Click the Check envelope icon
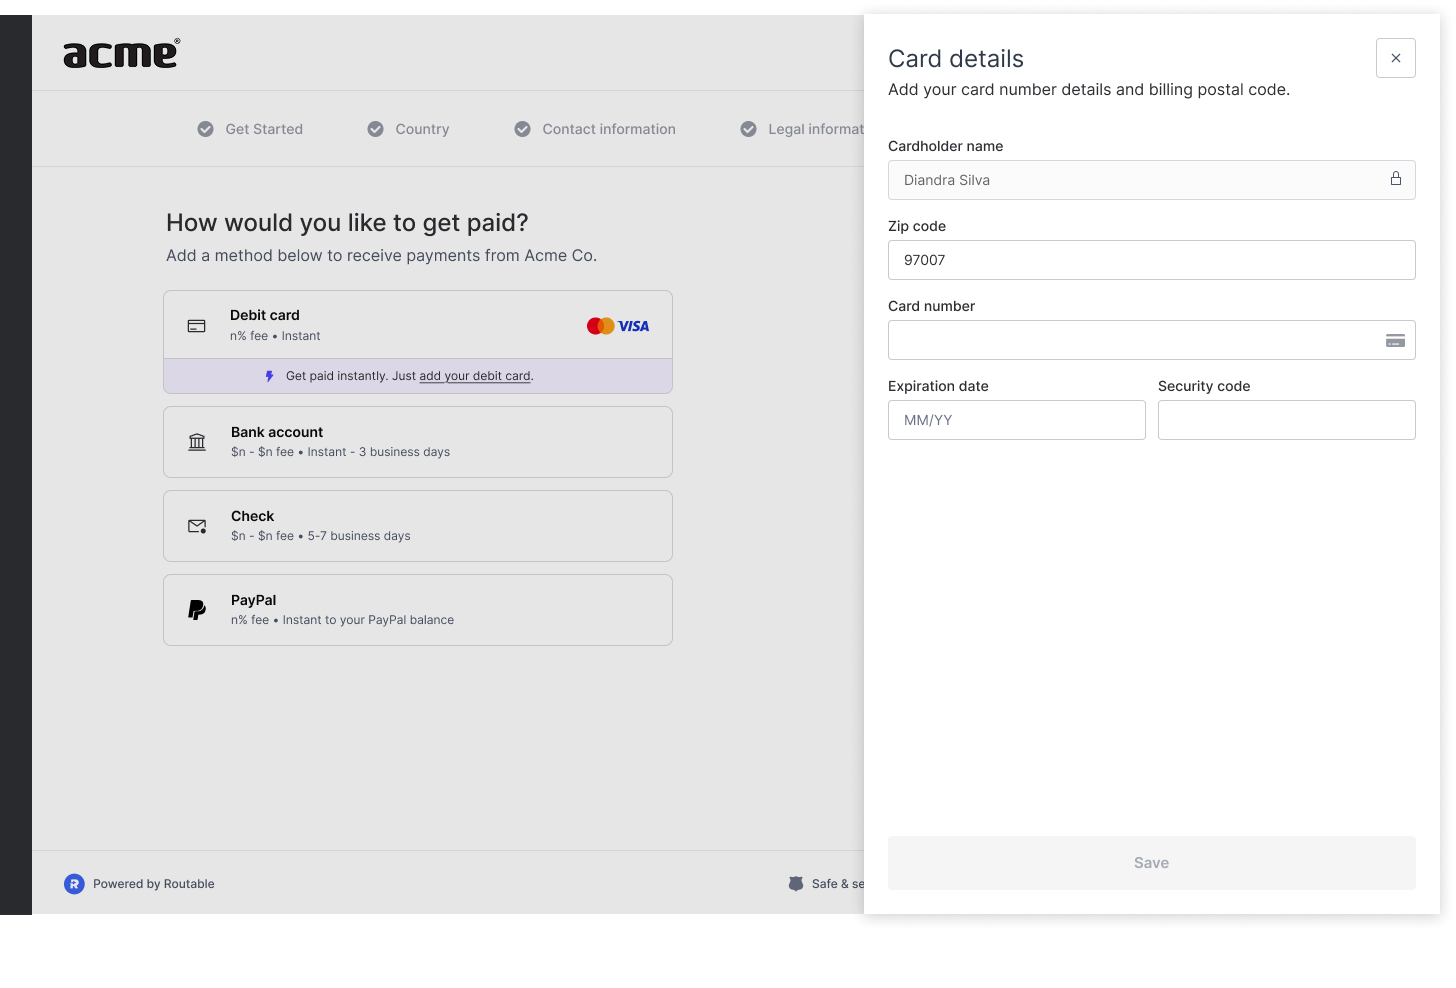Screen dimensions: 1456x988 (x=197, y=526)
